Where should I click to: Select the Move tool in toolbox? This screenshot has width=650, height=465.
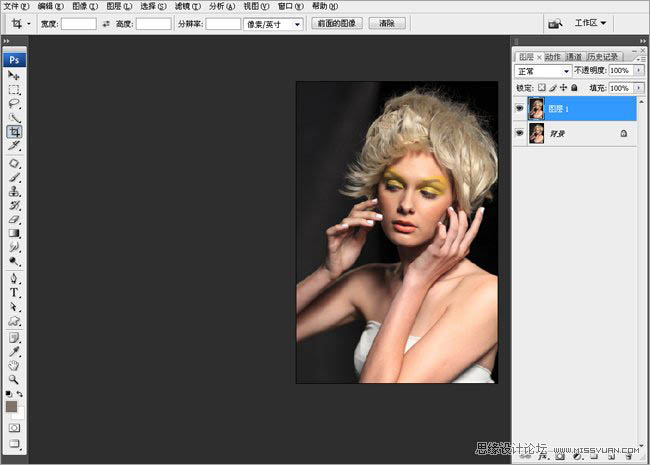pos(14,75)
